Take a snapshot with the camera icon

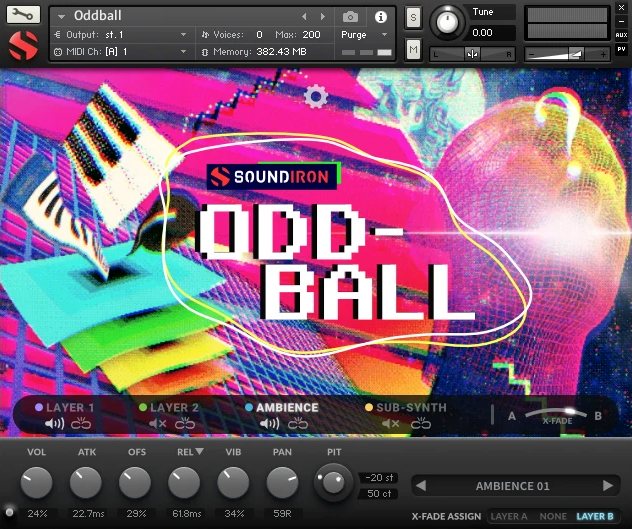tap(350, 17)
